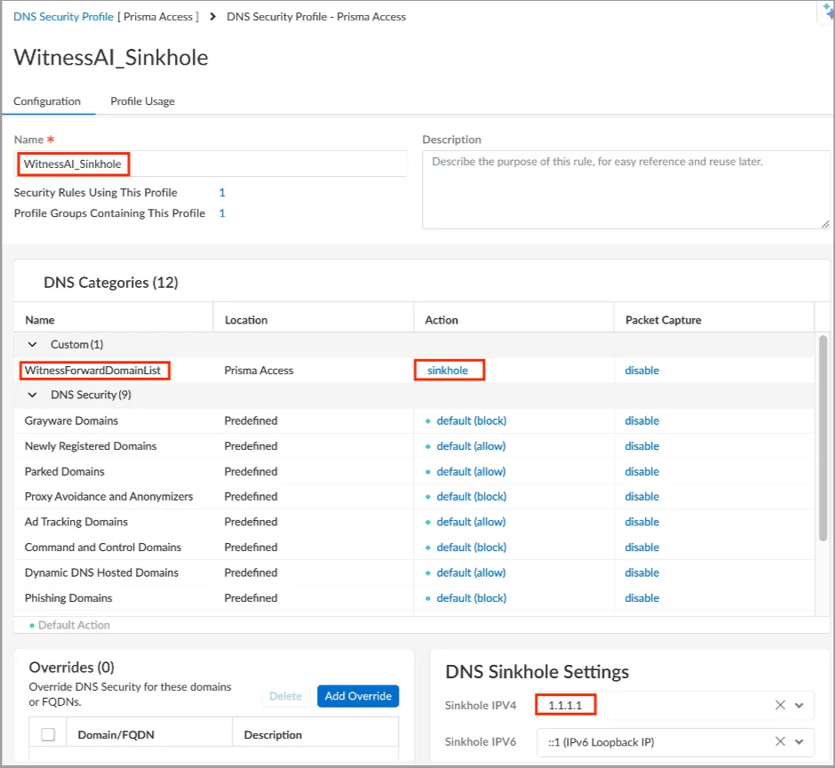
Task: Click the Description text area
Action: tap(626, 190)
